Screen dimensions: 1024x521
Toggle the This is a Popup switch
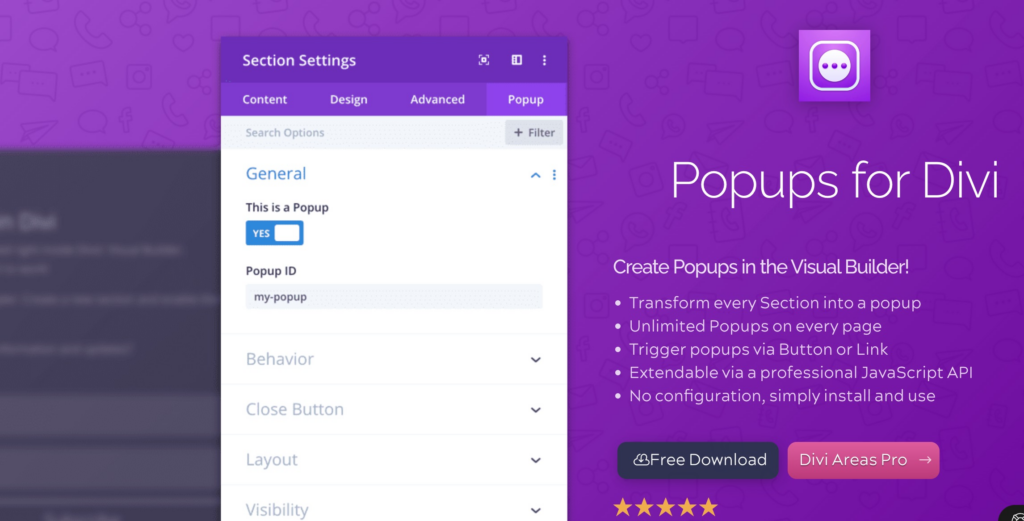tap(274, 233)
